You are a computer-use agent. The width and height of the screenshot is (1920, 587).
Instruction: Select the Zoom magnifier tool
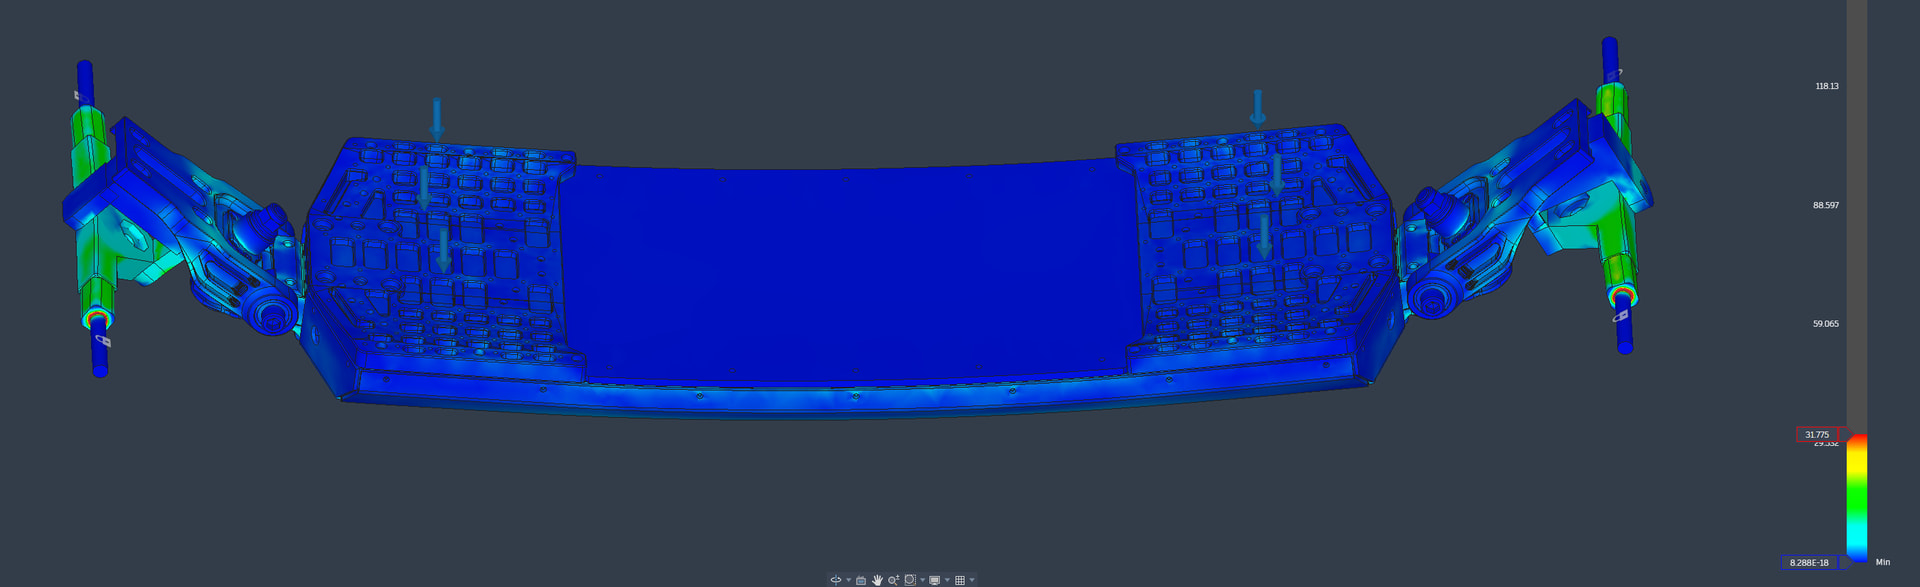click(x=893, y=580)
